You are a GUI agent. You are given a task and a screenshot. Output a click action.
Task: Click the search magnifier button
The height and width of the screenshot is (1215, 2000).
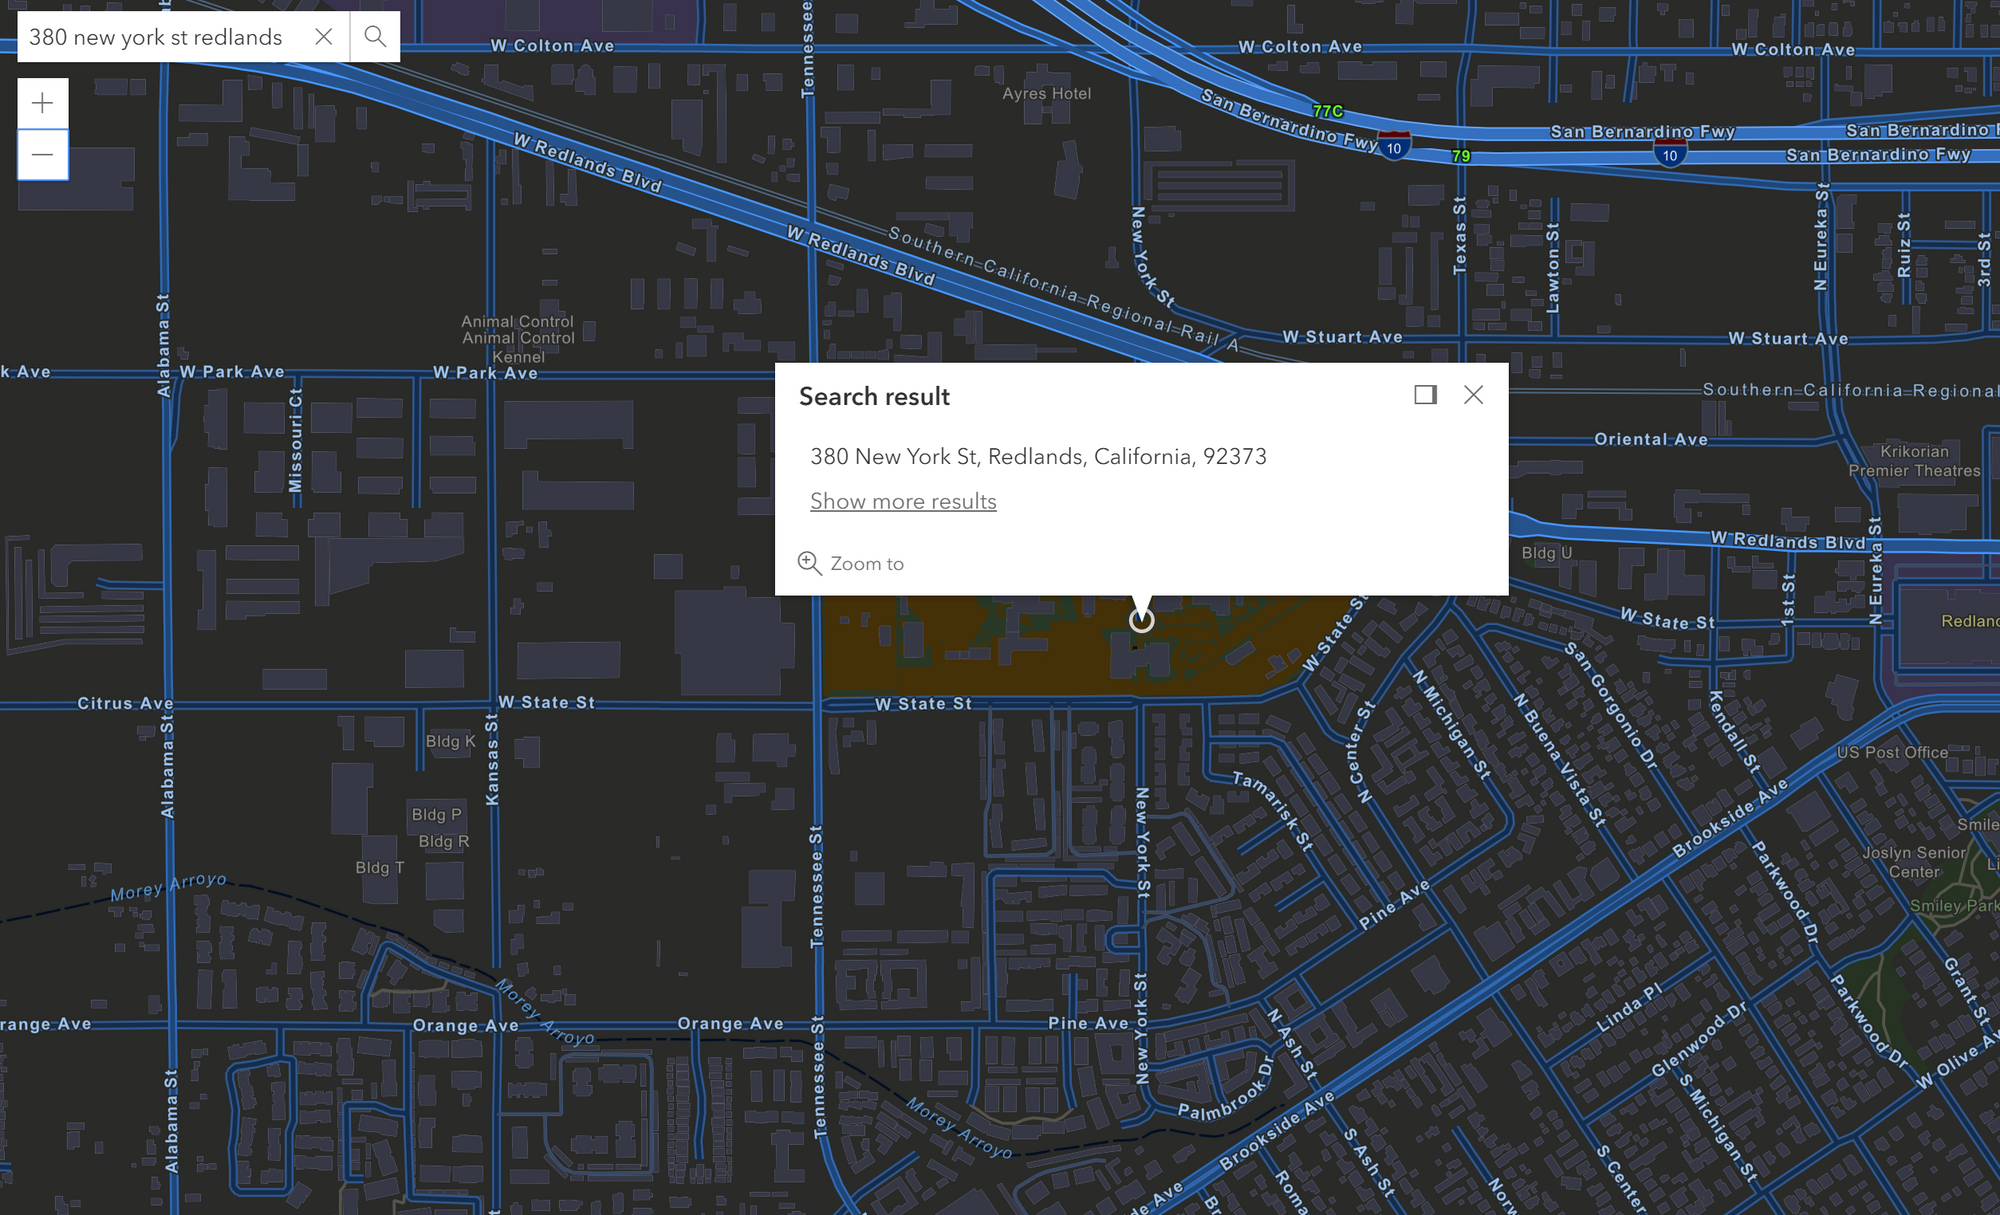[375, 37]
